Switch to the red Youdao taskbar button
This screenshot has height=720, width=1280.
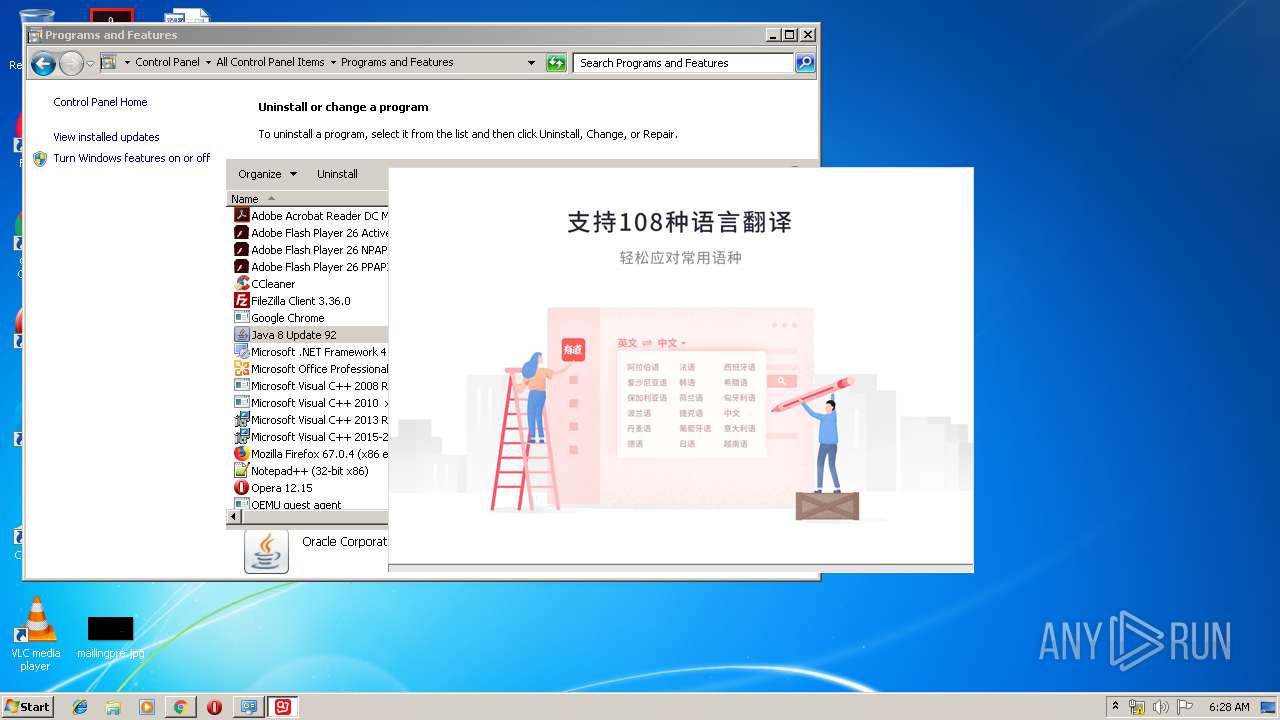click(x=283, y=707)
